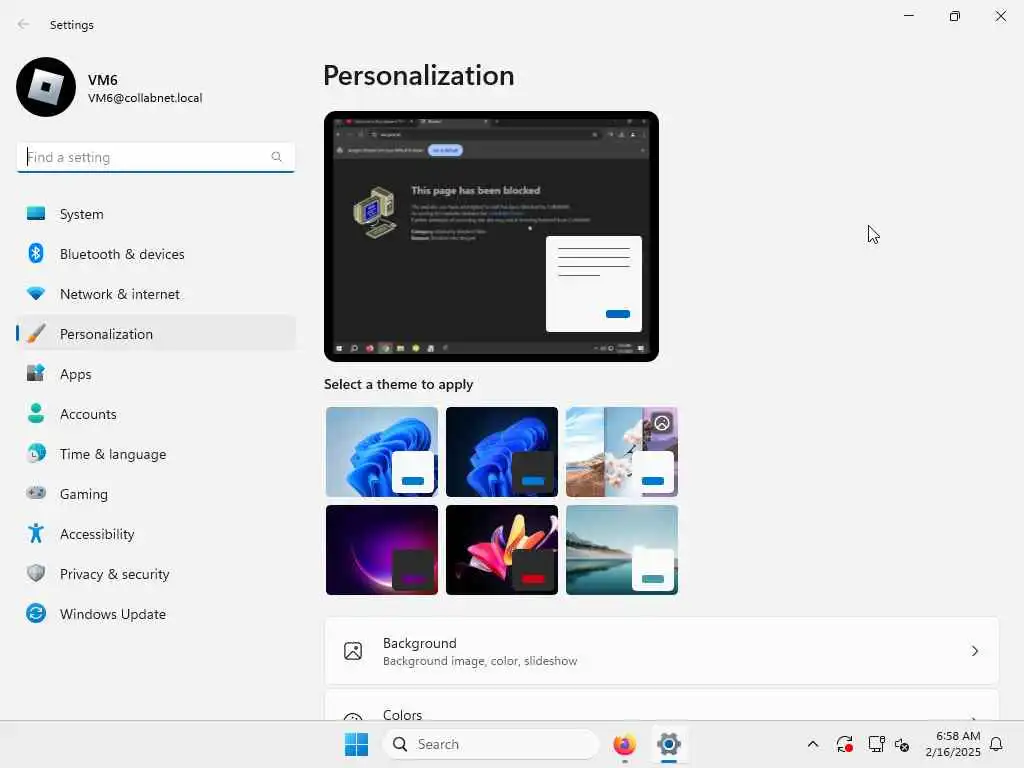1024x768 pixels.
Task: Open Time & language settings
Action: tap(155, 454)
